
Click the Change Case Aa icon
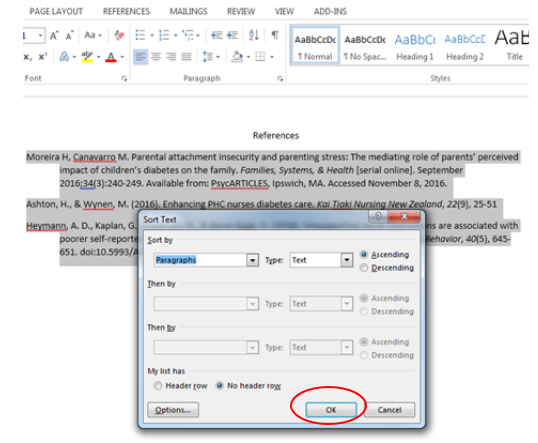click(90, 35)
